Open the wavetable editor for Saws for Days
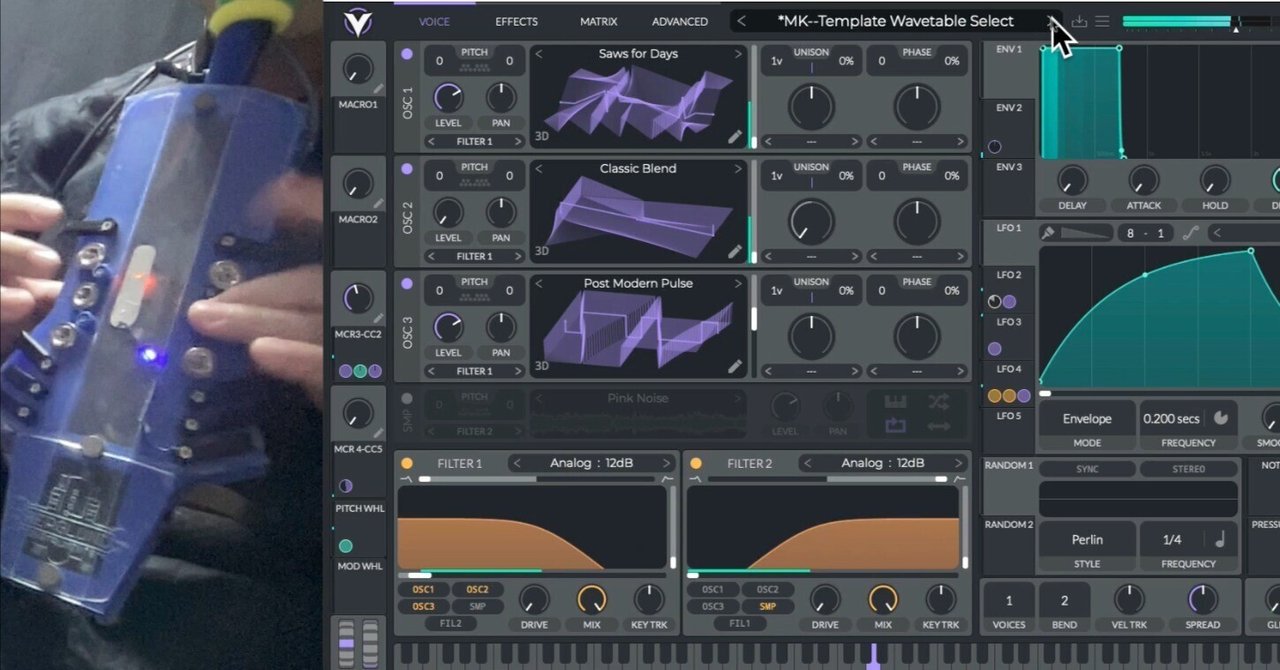1280x670 pixels. pyautogui.click(x=735, y=137)
